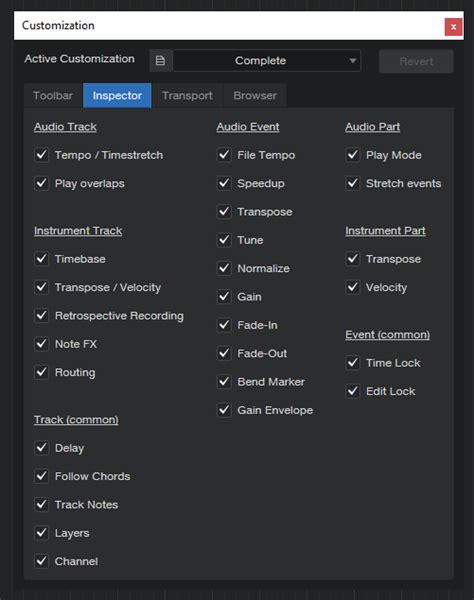Disable the Bend Marker checkbox

tap(224, 382)
